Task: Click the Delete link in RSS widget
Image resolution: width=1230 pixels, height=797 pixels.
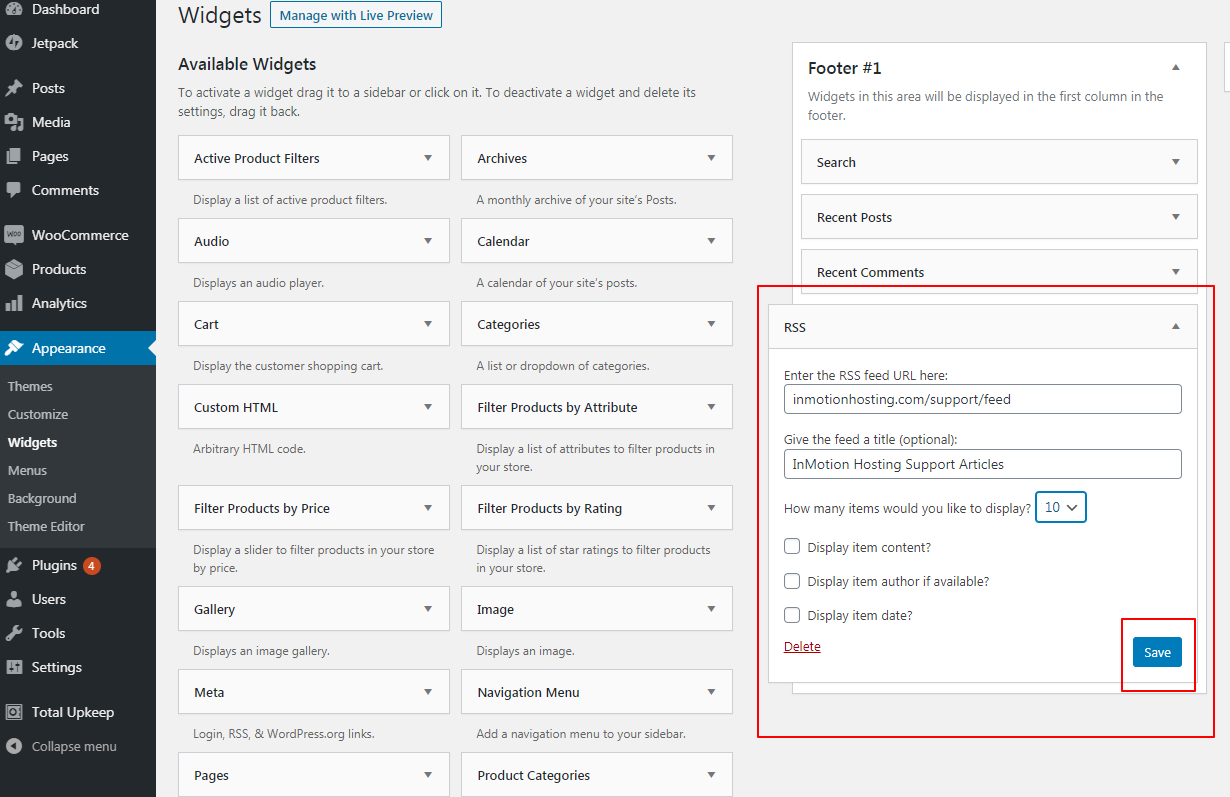Action: point(802,646)
